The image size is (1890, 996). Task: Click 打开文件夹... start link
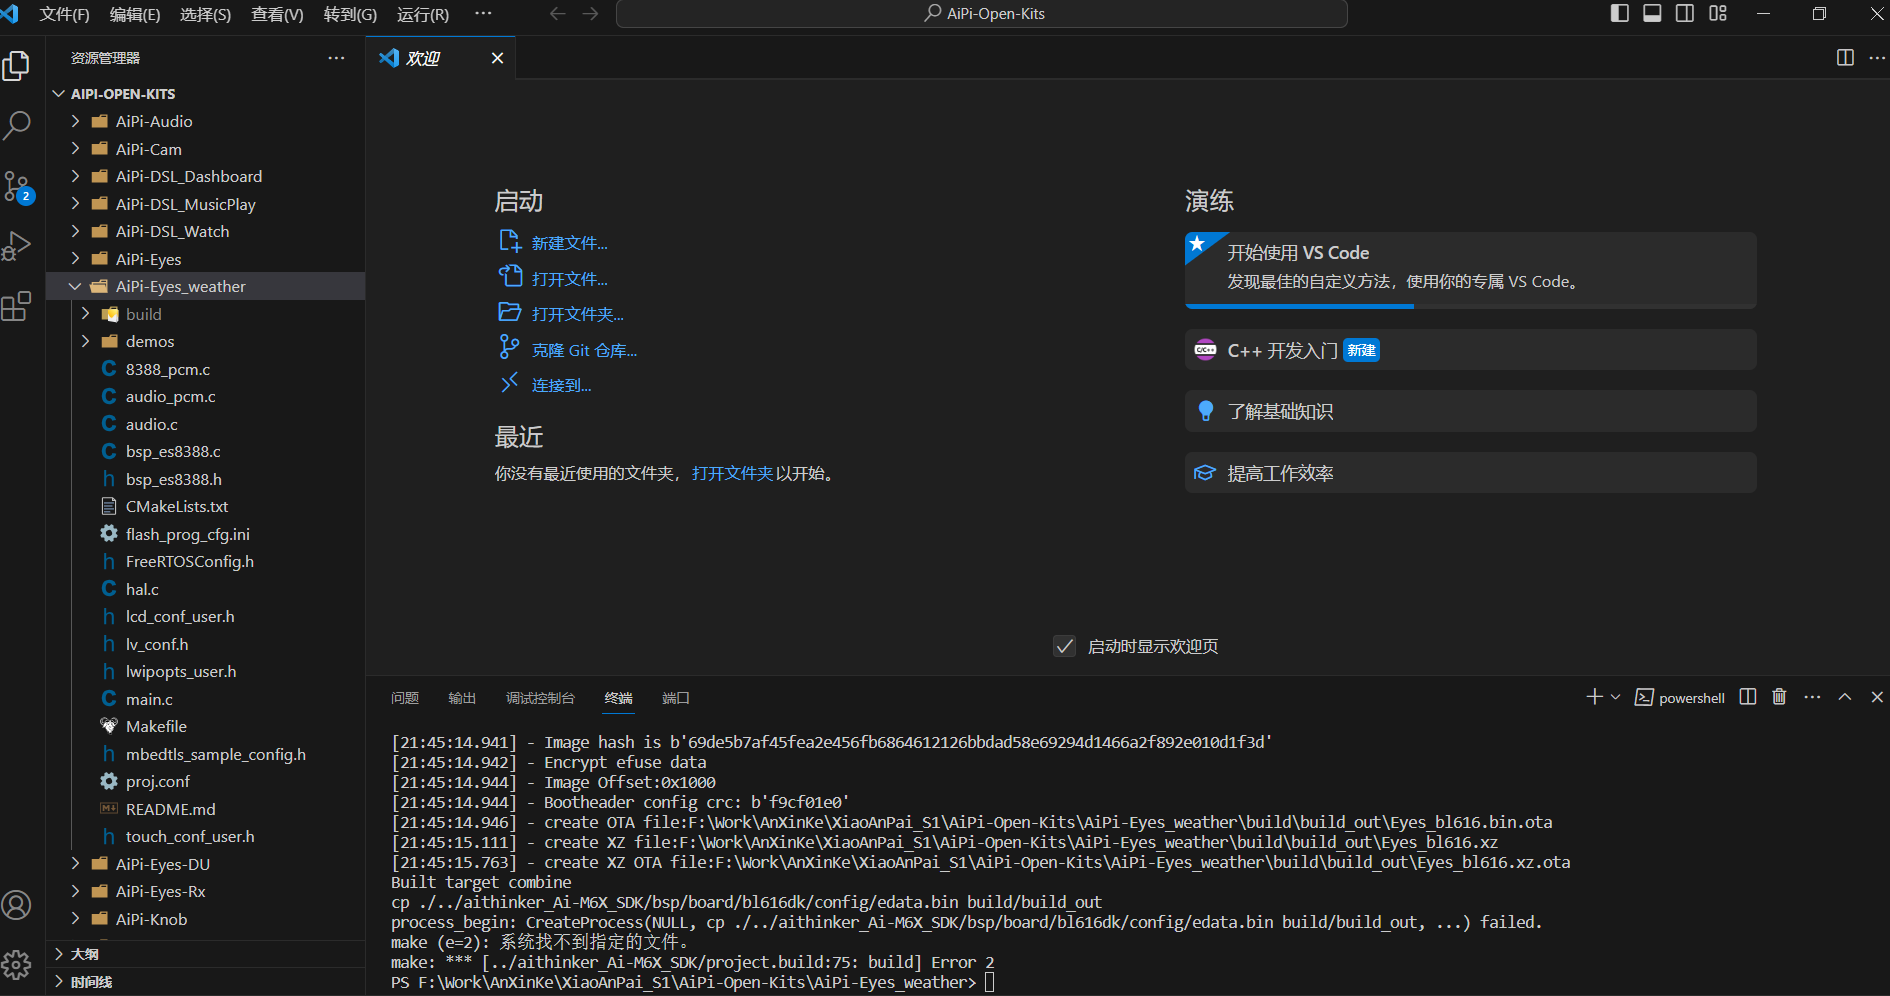(x=577, y=314)
